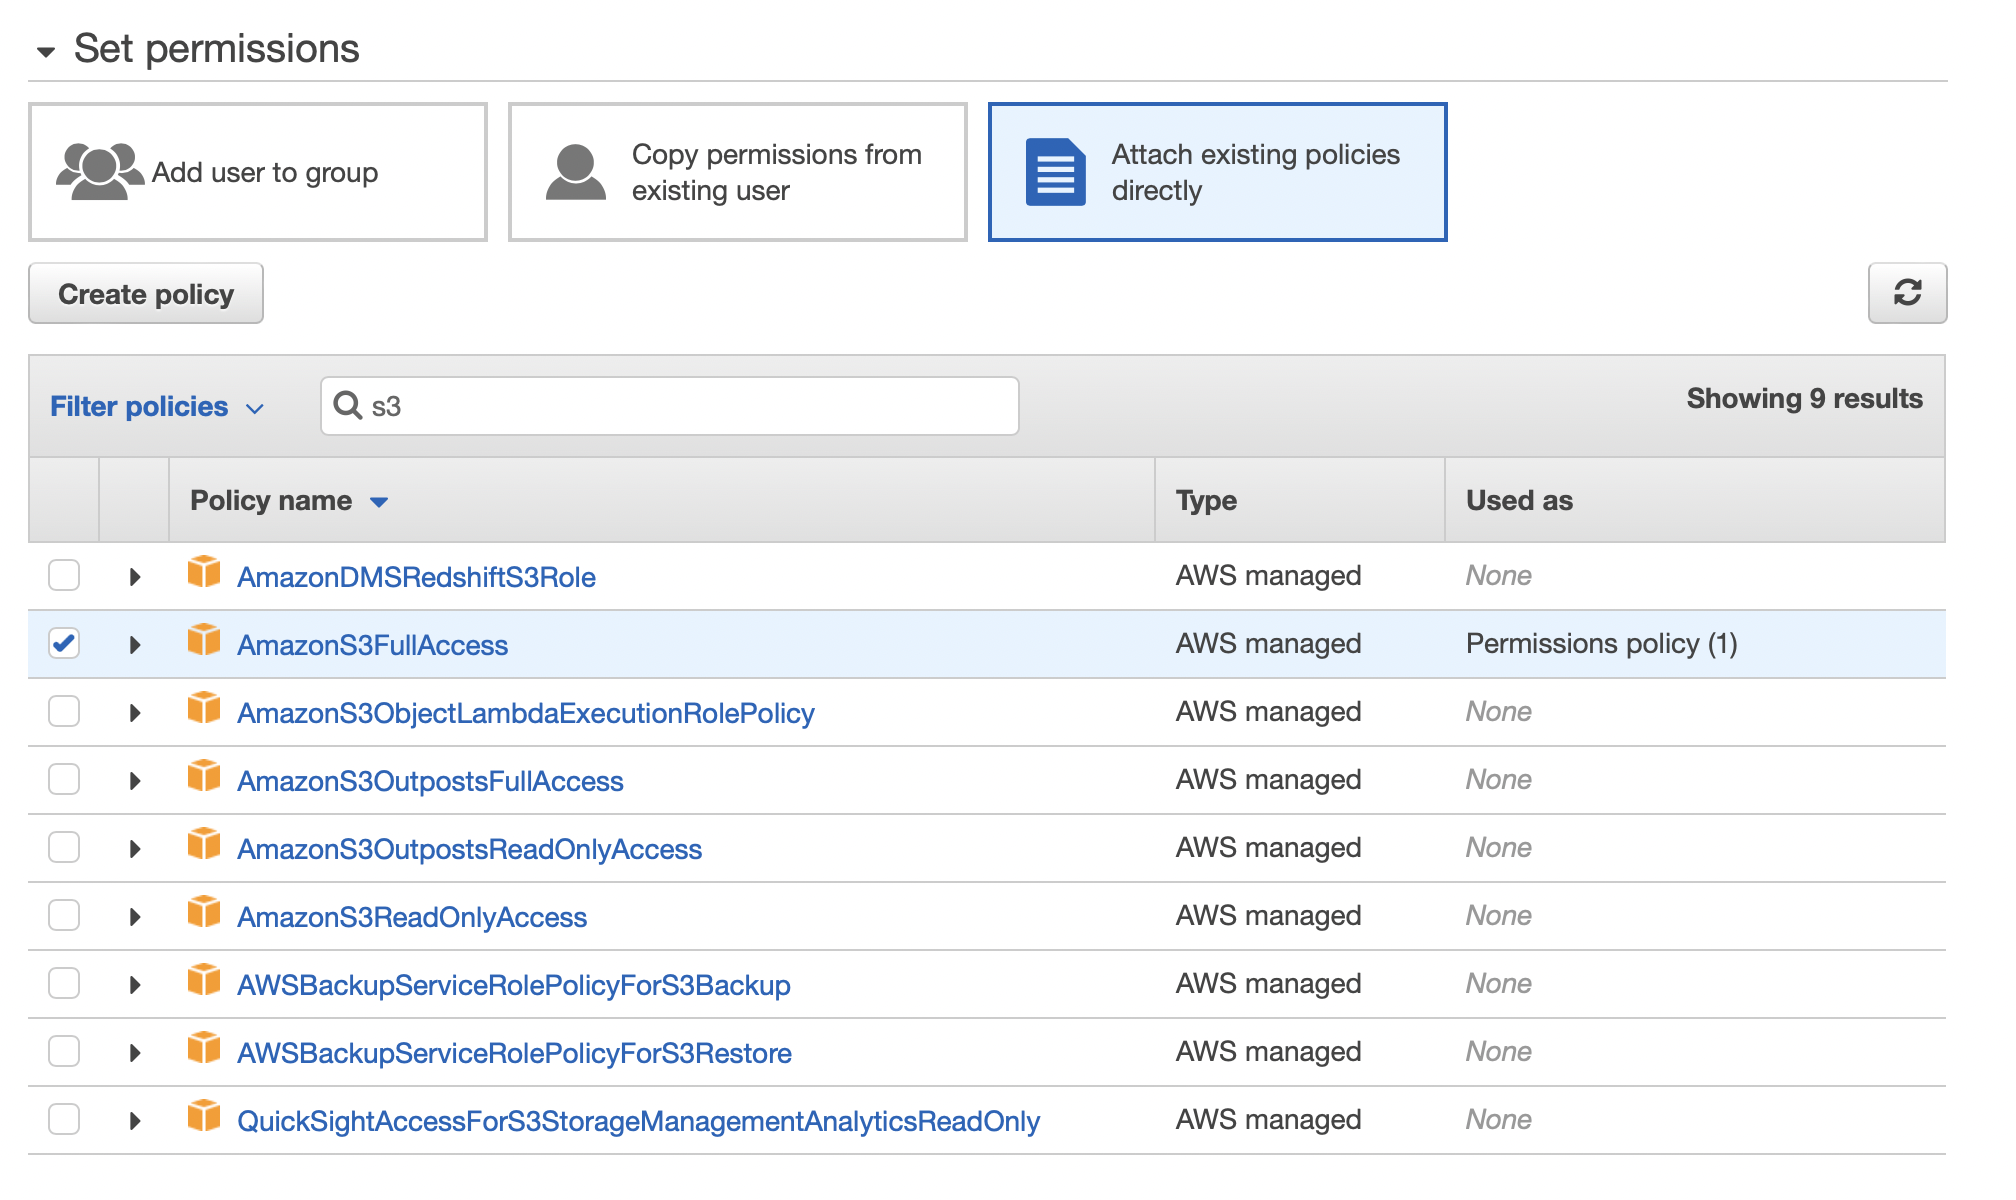Select Copy permissions from existing user
The image size is (2016, 1200).
pyautogui.click(x=737, y=171)
